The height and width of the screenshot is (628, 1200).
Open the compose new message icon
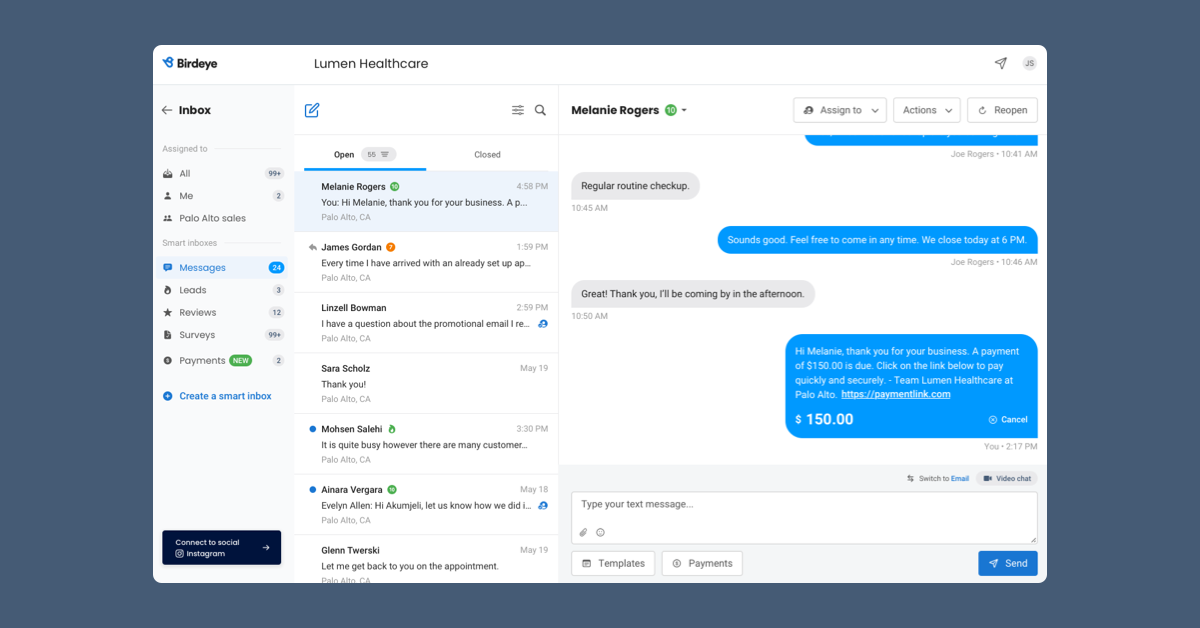coord(311,110)
